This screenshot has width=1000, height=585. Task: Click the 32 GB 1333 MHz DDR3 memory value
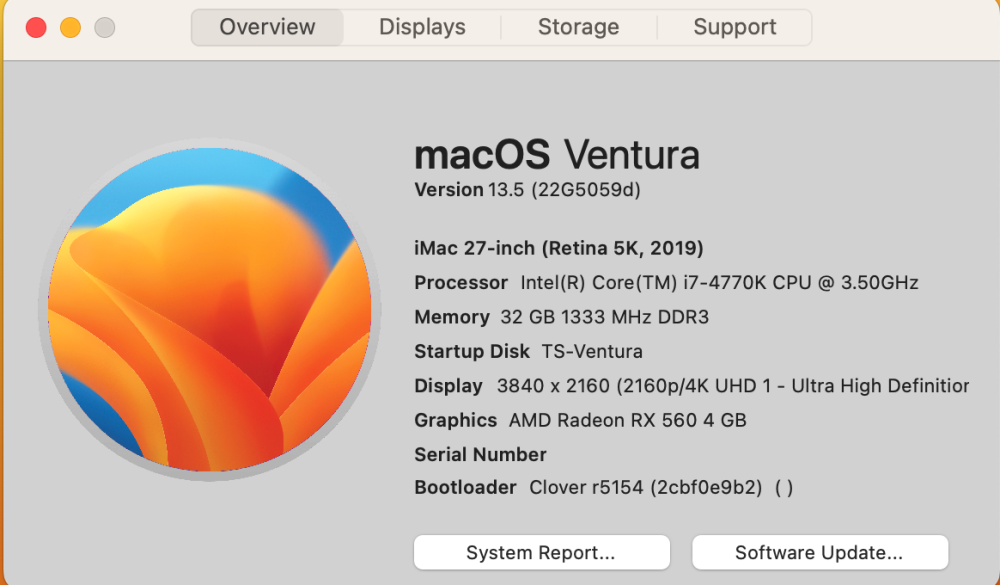tap(605, 317)
